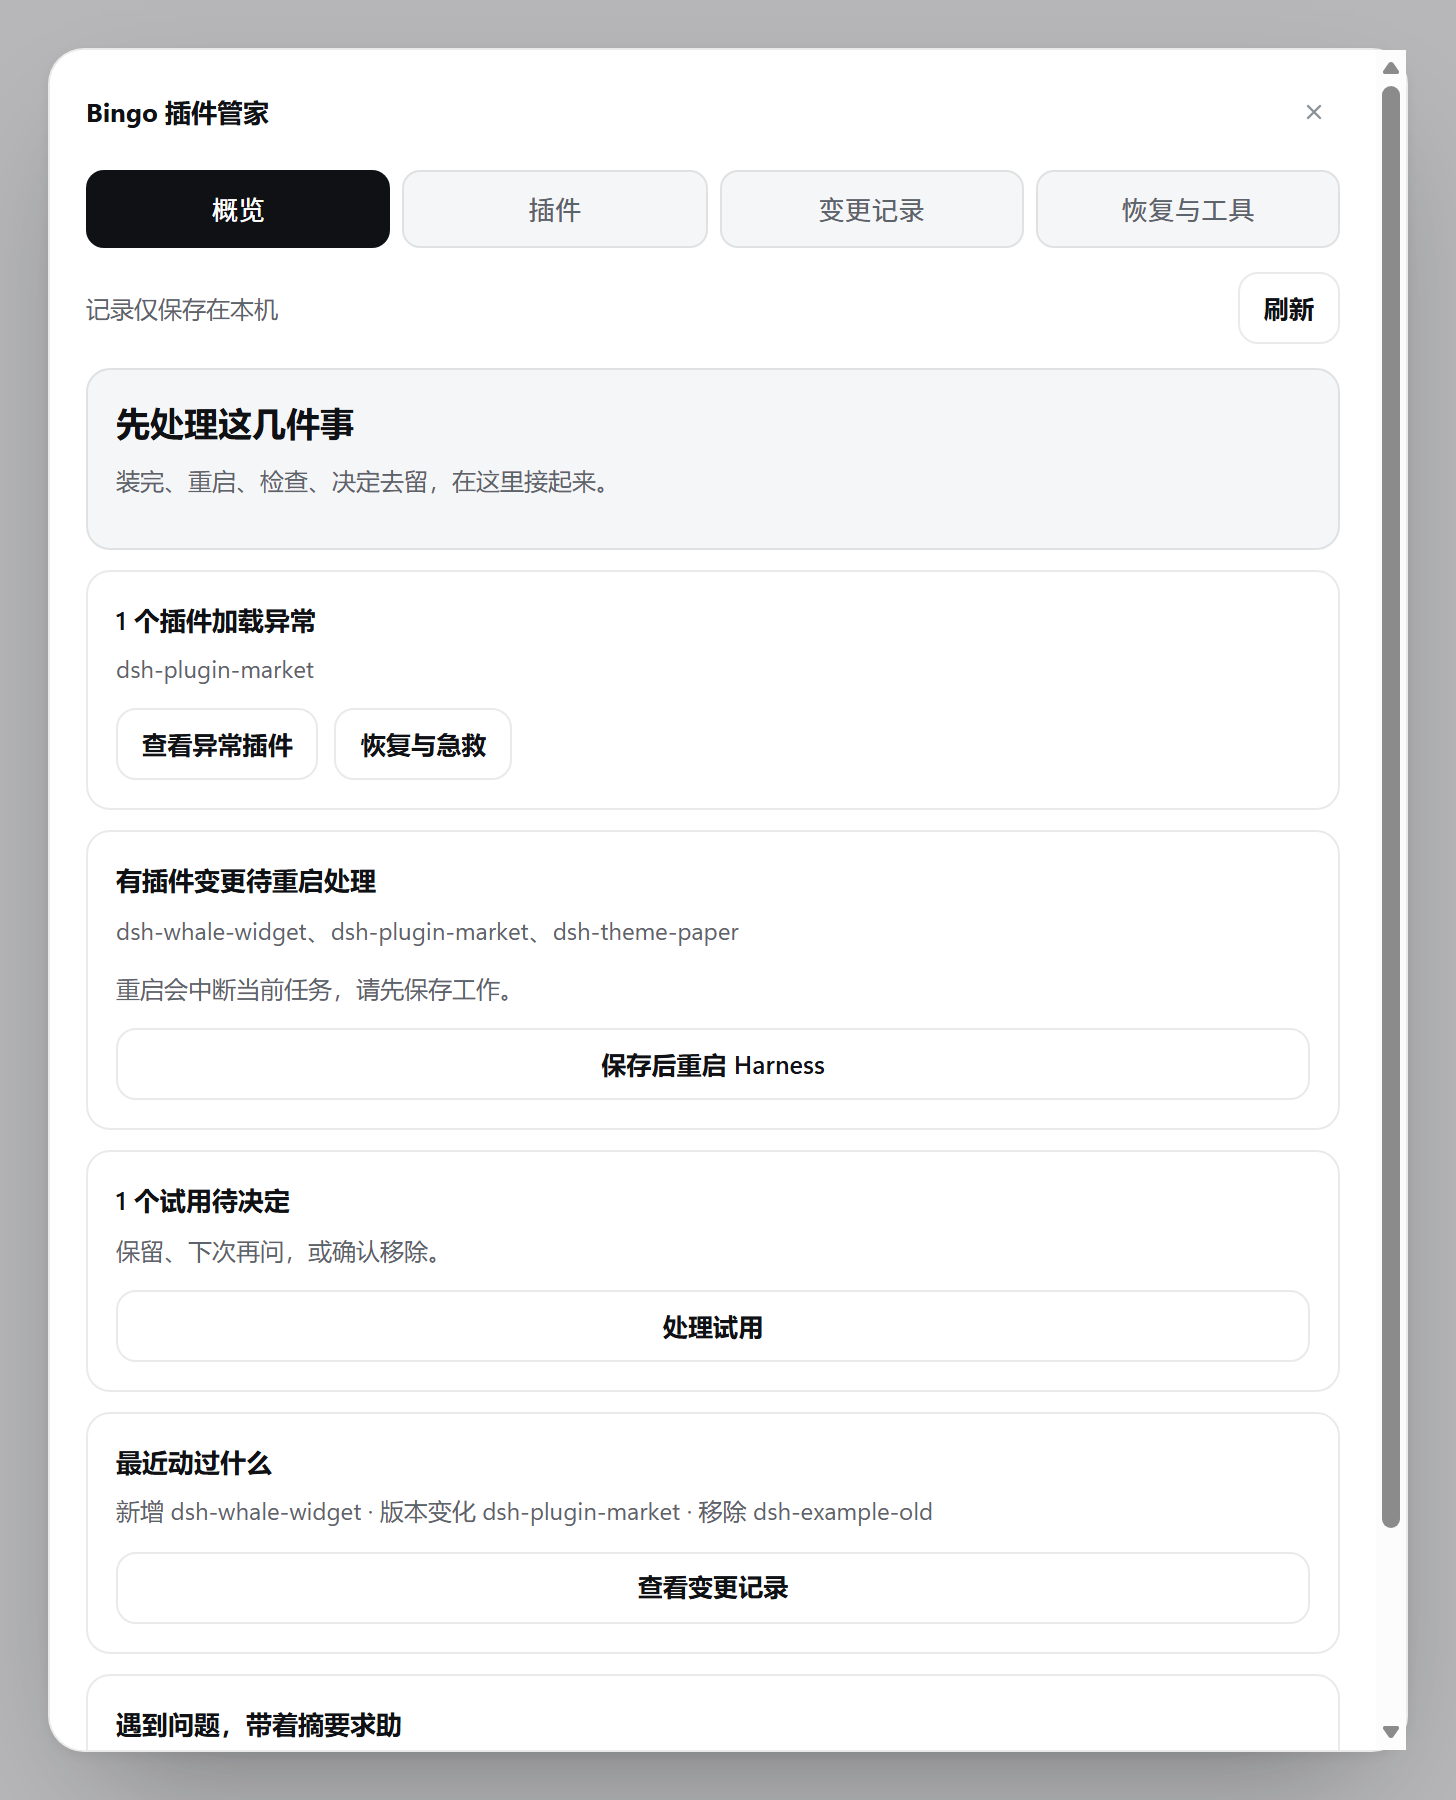Click the summary line starting with 新增 dsh-whale-widget

[524, 1512]
